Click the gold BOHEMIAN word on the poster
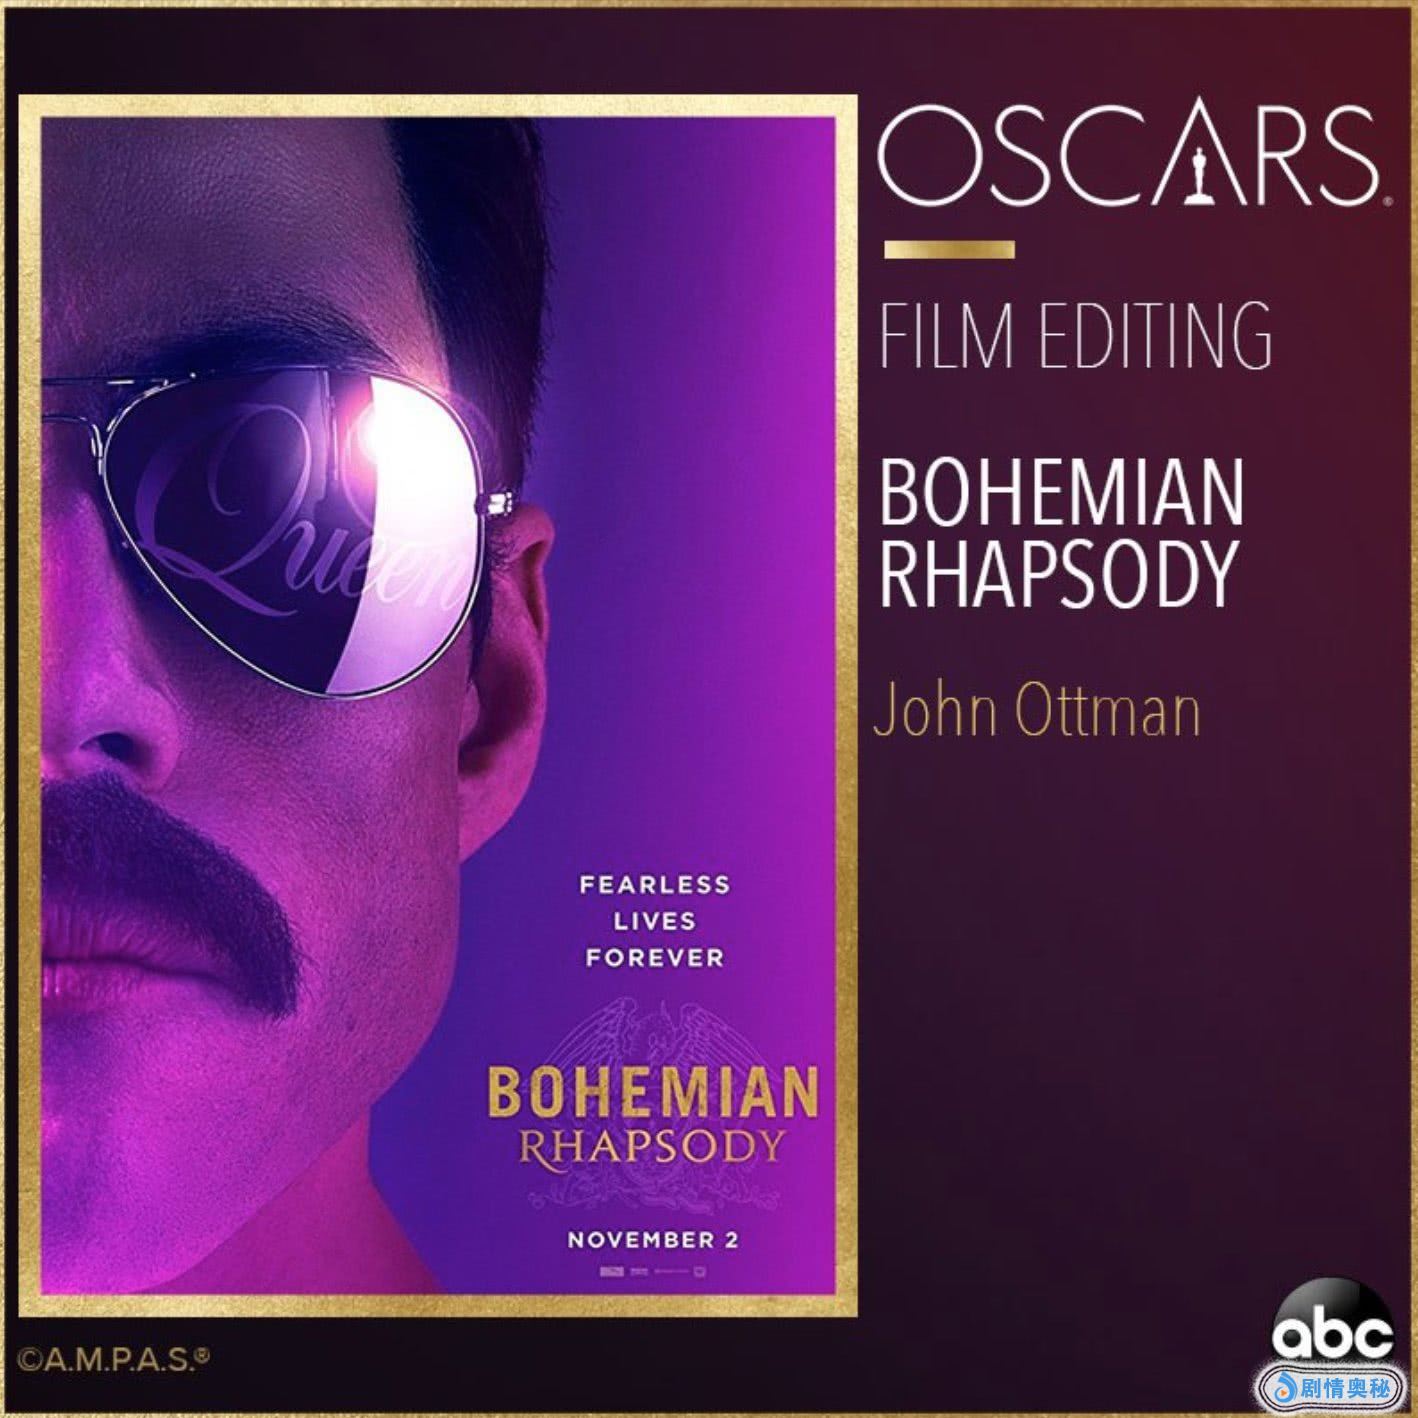 (652, 1093)
